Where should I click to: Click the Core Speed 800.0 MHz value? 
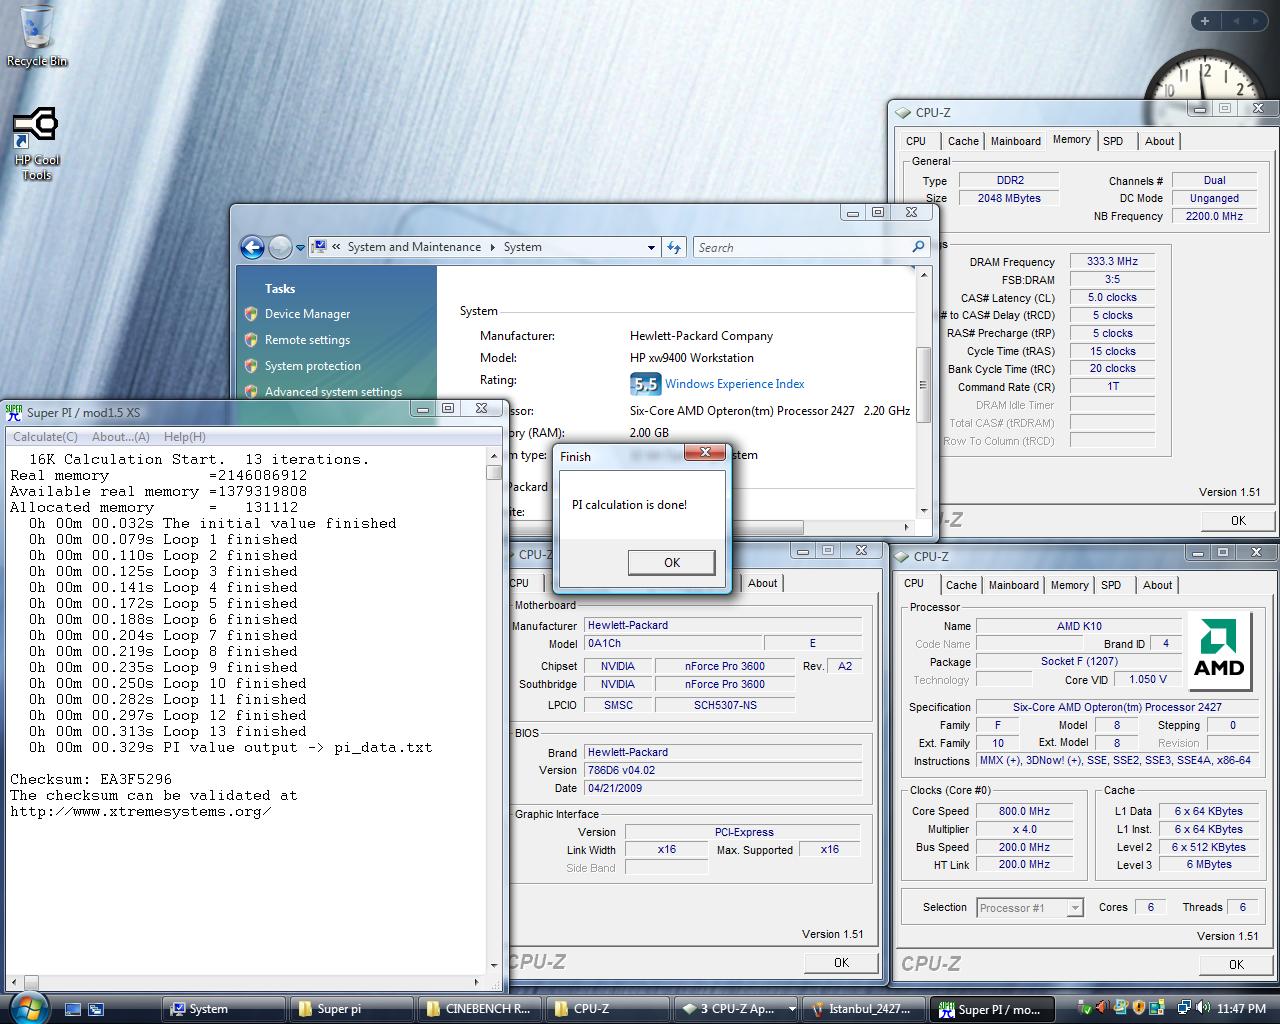1024,811
